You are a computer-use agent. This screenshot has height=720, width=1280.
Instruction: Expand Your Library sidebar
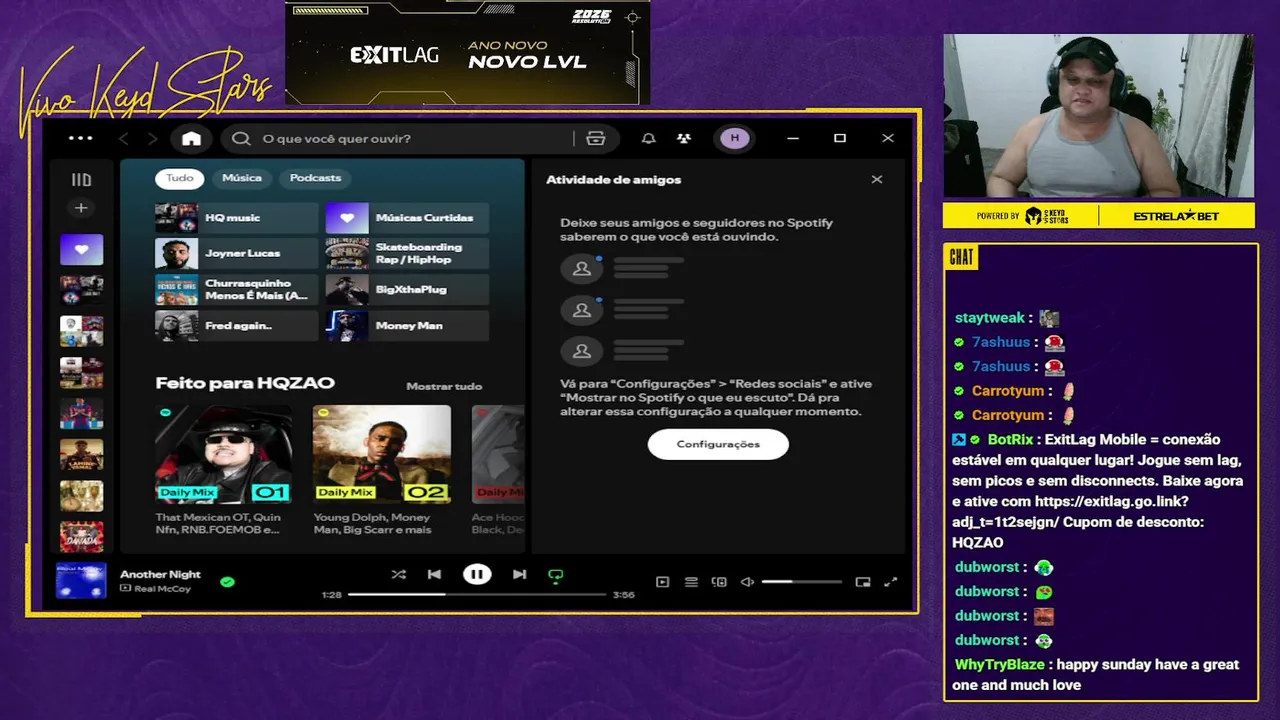click(x=81, y=180)
